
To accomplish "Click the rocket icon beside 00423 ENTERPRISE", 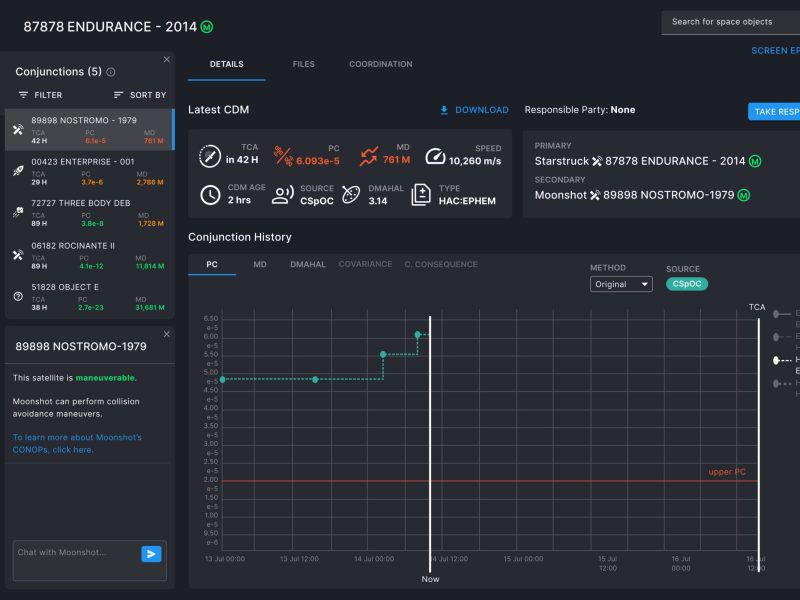I will click(x=17, y=171).
